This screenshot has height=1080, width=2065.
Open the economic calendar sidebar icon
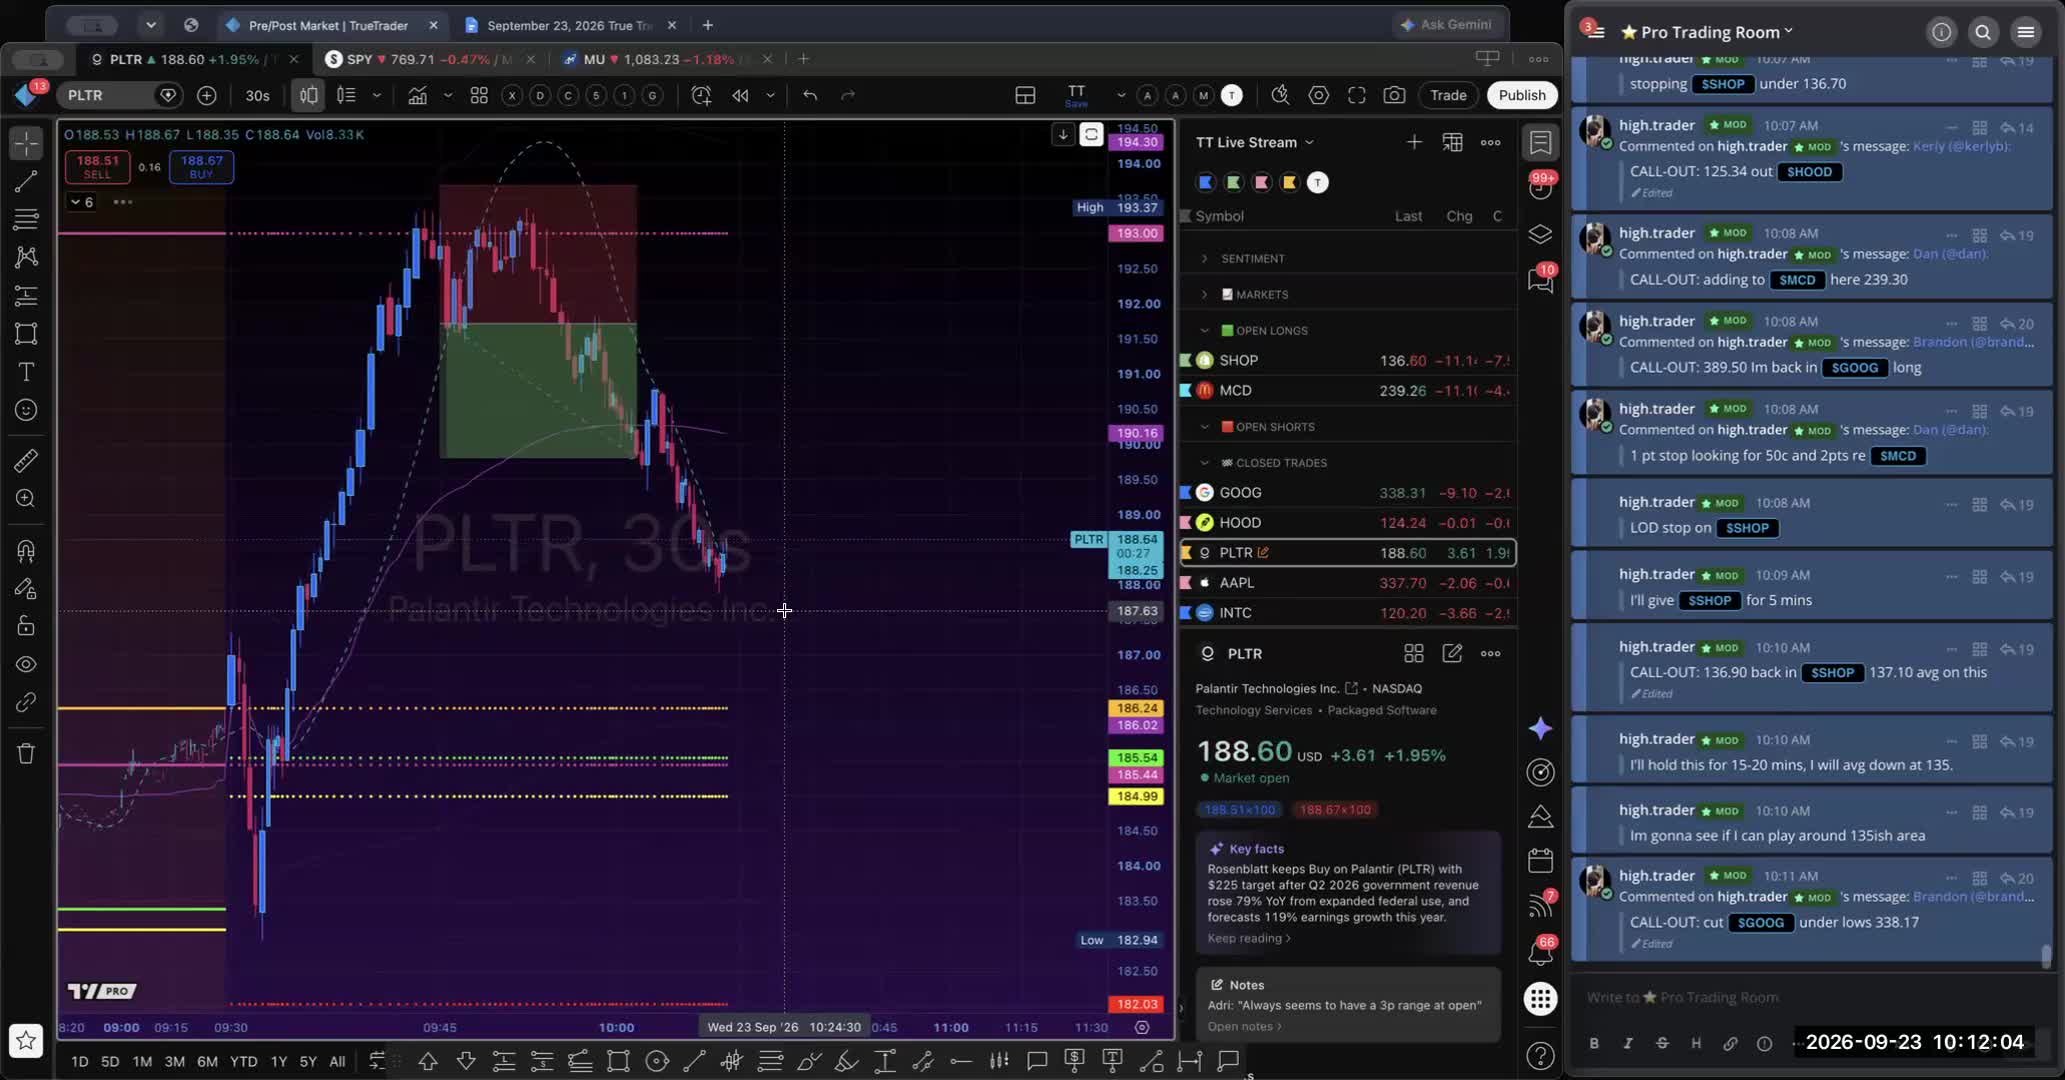click(x=1540, y=860)
